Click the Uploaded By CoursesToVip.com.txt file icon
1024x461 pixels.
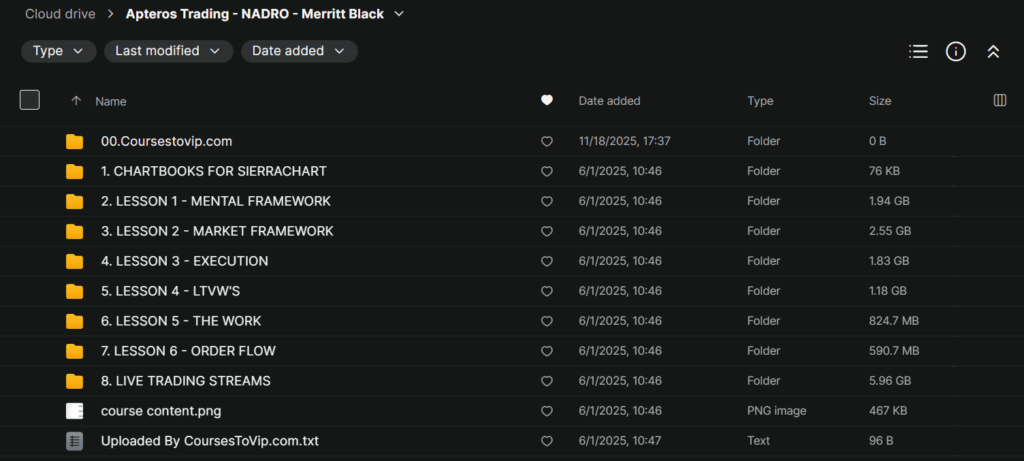(x=75, y=441)
